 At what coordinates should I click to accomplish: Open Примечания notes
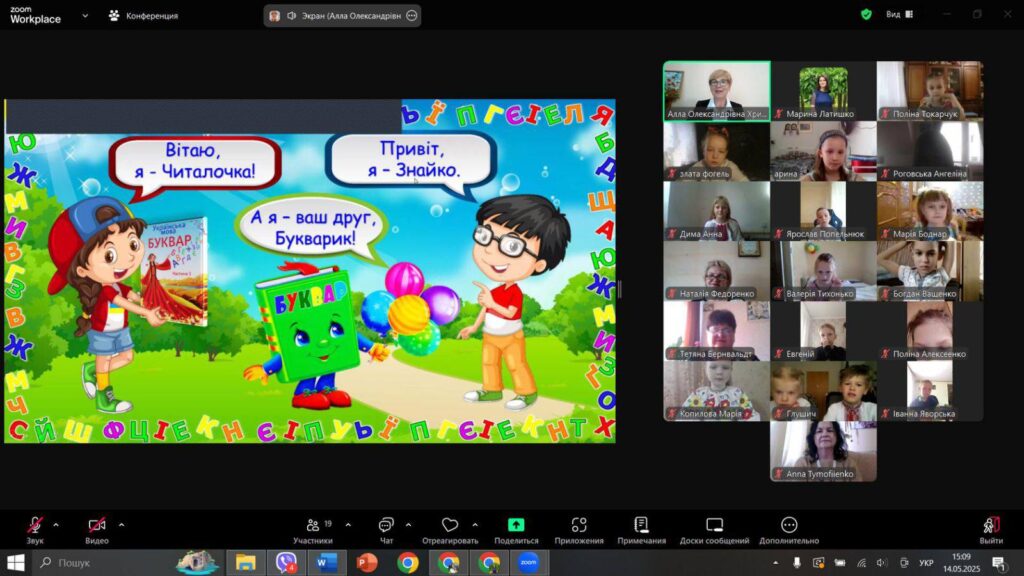point(641,530)
